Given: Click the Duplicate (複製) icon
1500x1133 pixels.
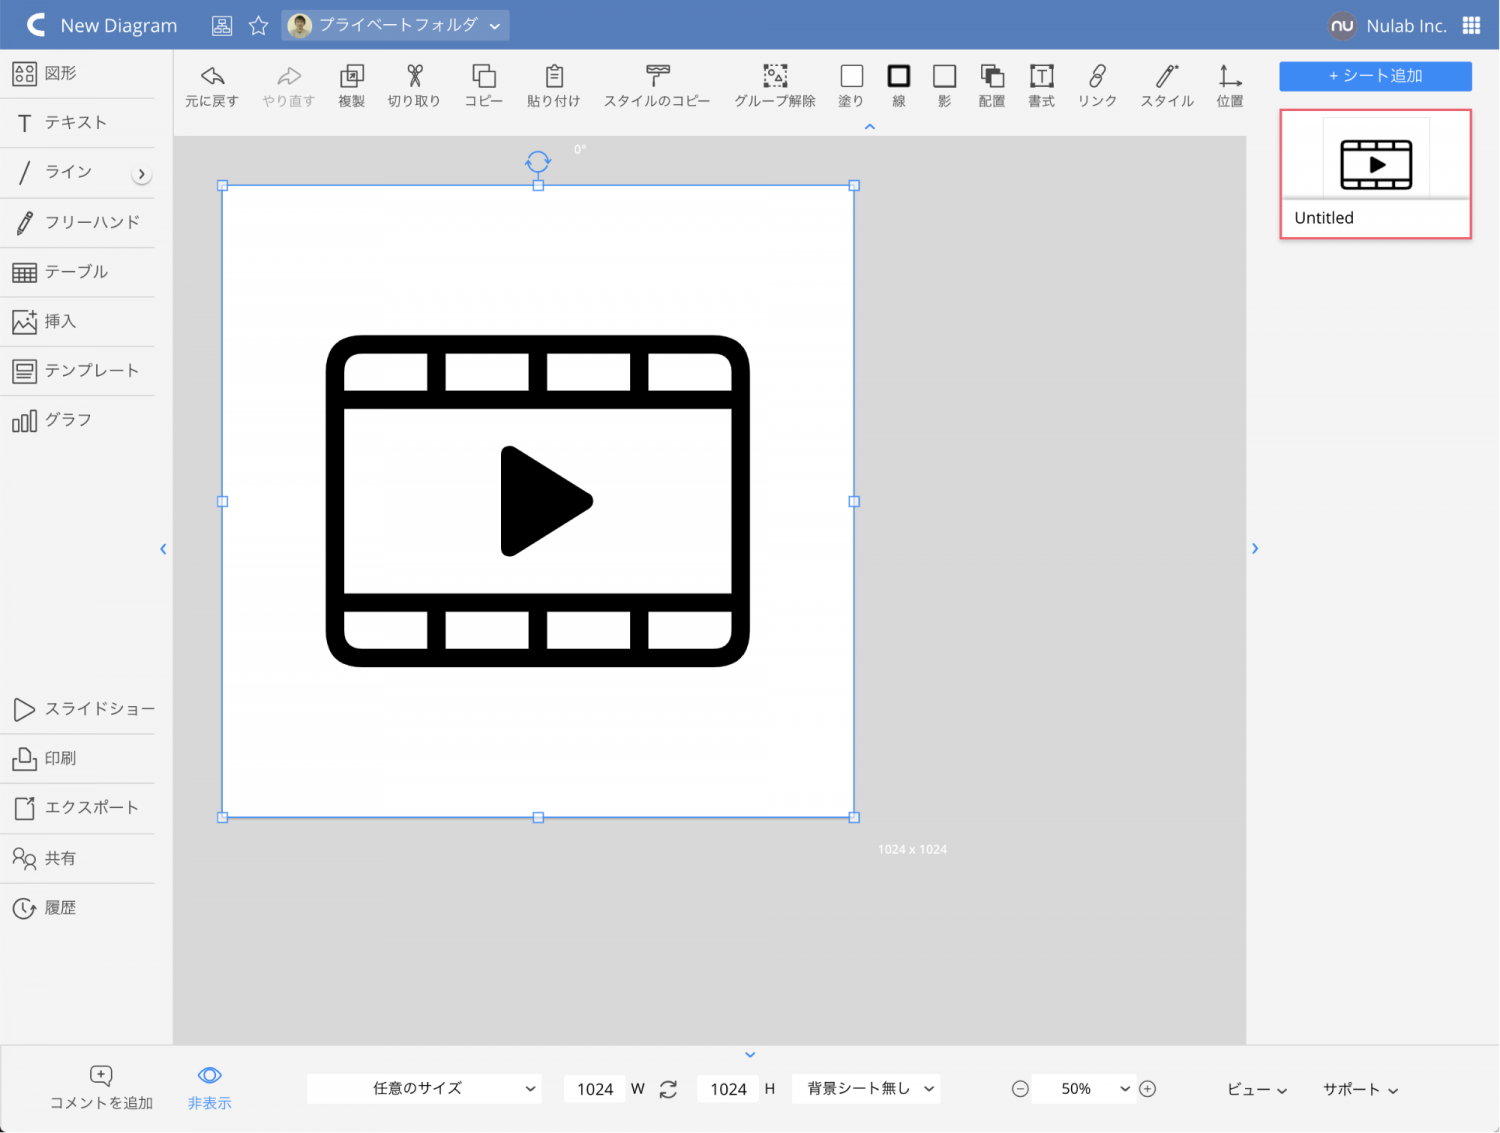Looking at the screenshot, I should (x=351, y=77).
